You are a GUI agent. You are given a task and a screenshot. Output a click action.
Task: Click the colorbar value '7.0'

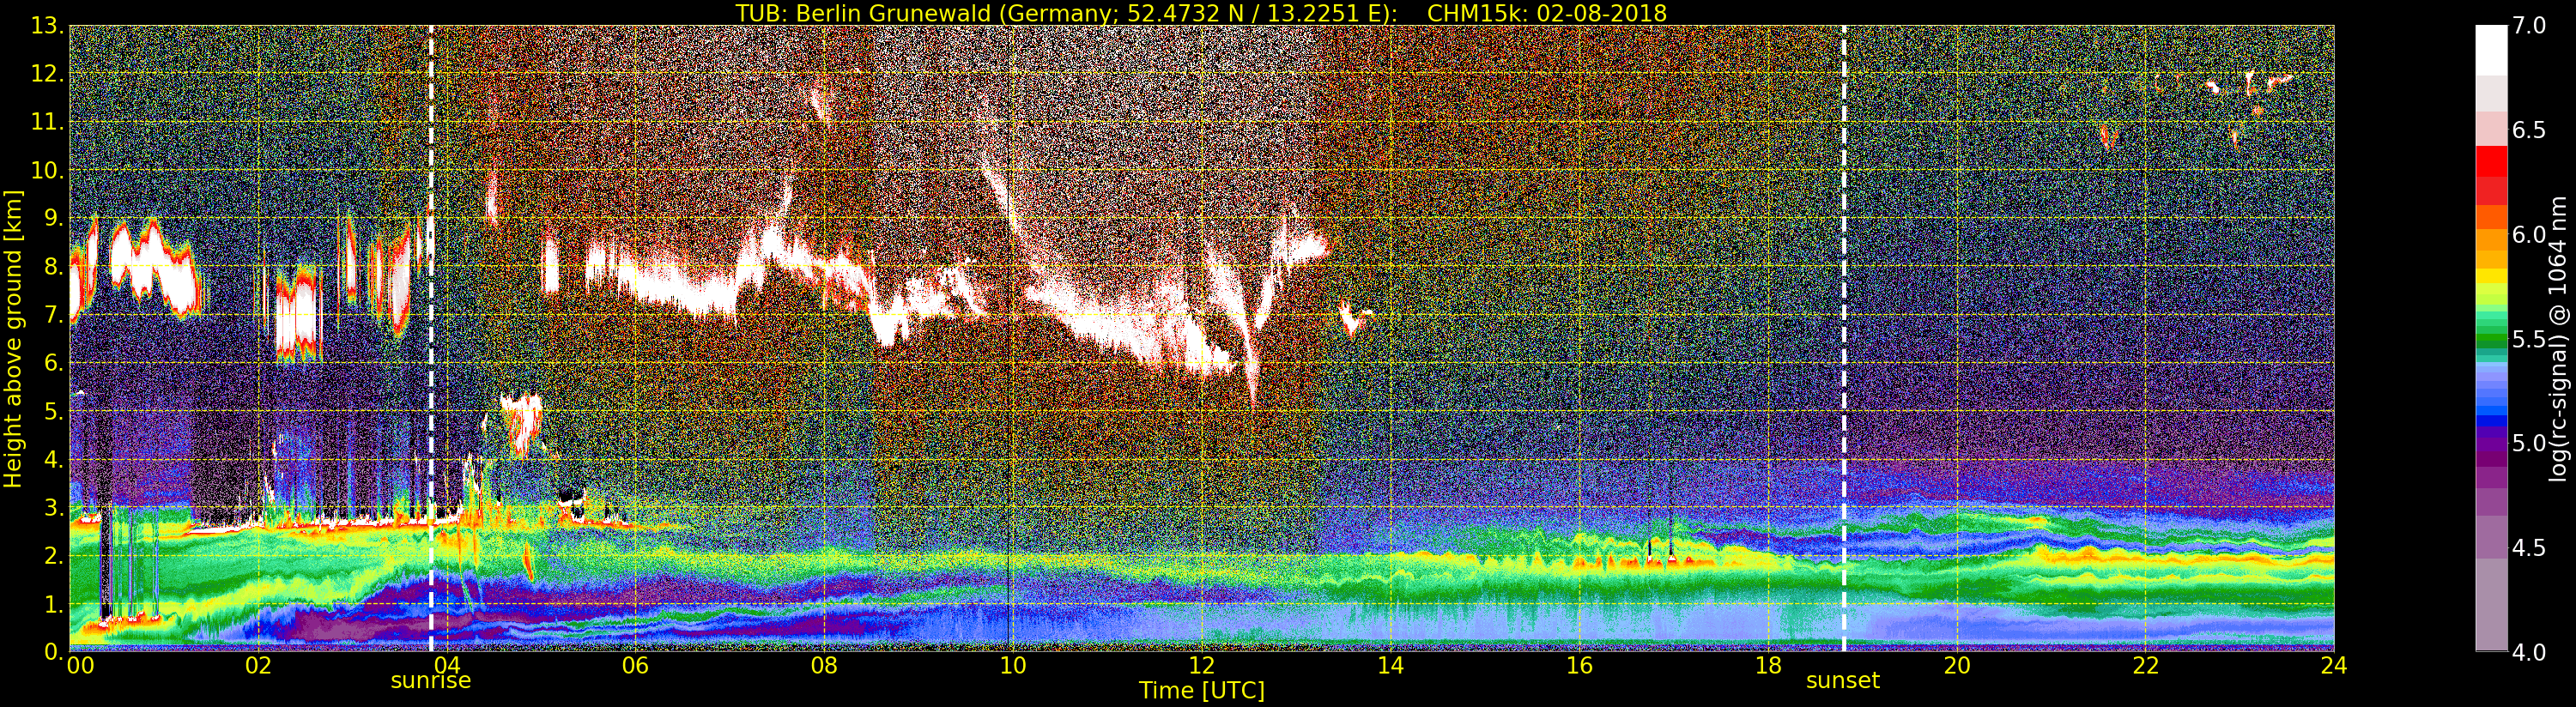click(x=2529, y=26)
